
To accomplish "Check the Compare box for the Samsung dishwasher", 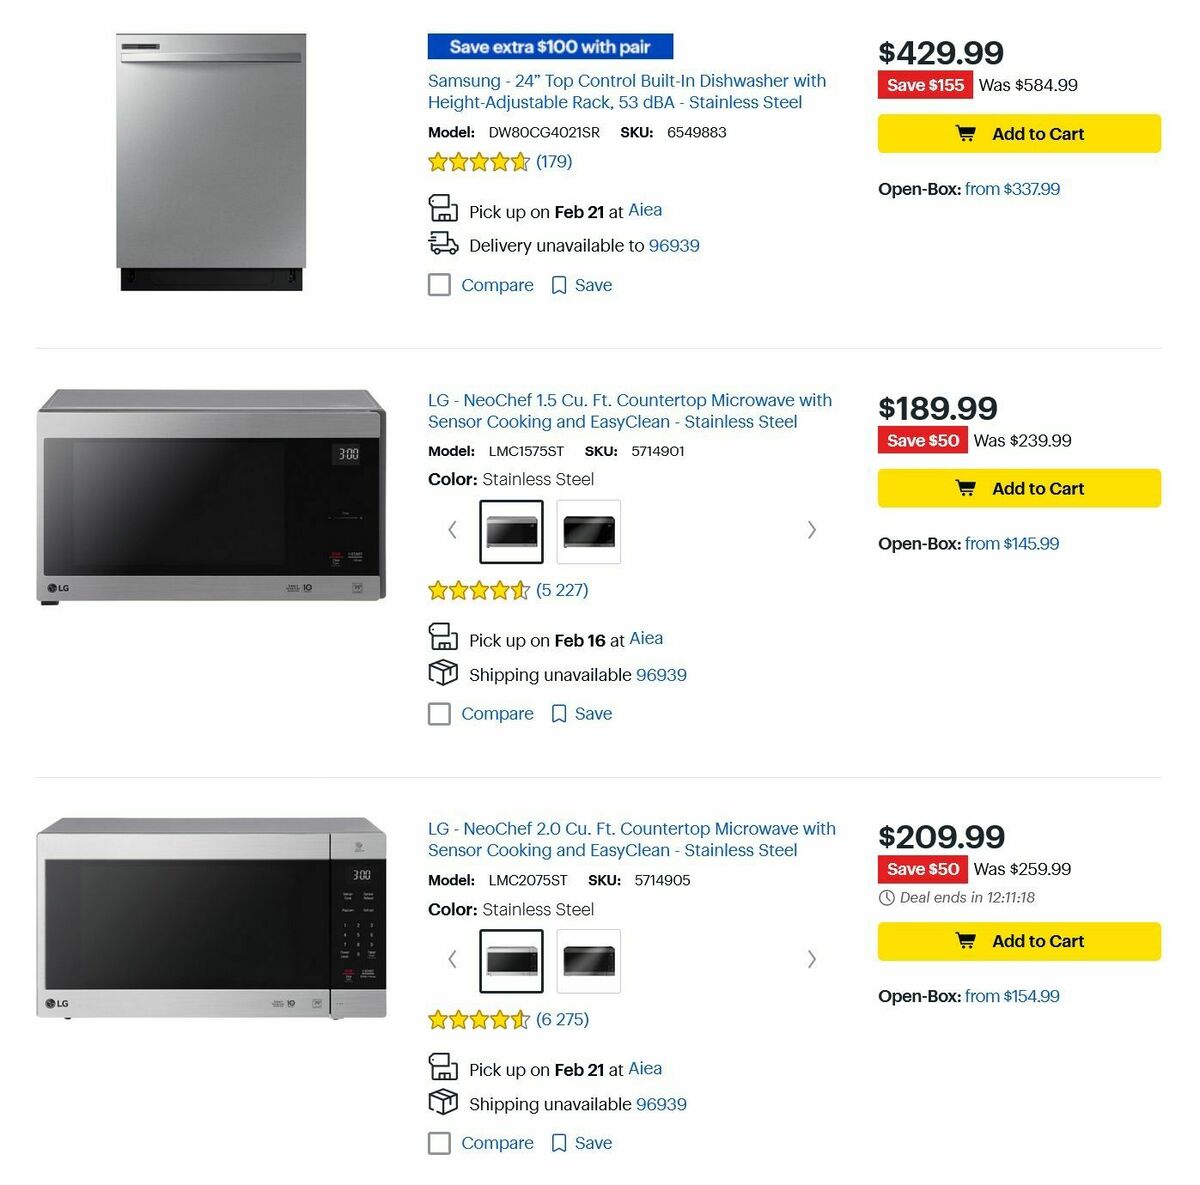I will (439, 285).
